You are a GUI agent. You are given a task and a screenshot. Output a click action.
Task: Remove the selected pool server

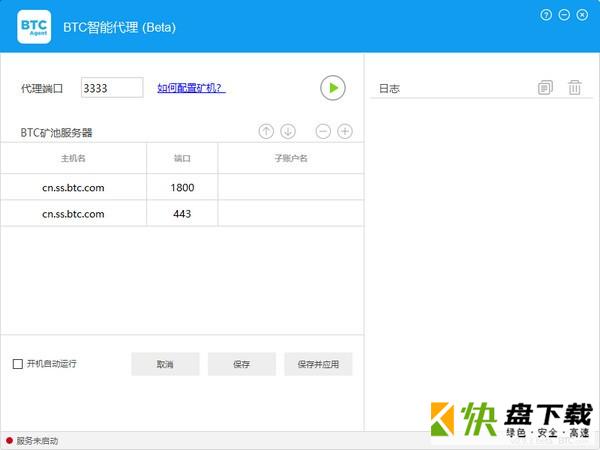point(323,131)
